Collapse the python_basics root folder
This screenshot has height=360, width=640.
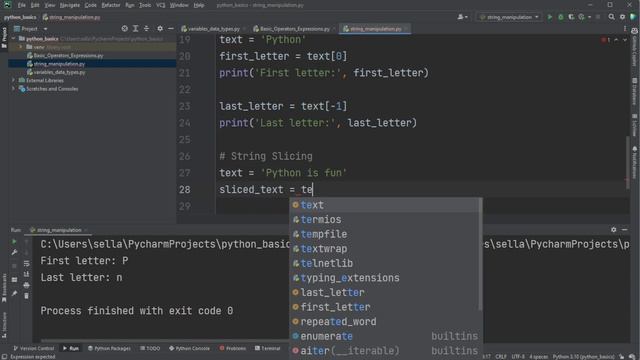pyautogui.click(x=13, y=39)
